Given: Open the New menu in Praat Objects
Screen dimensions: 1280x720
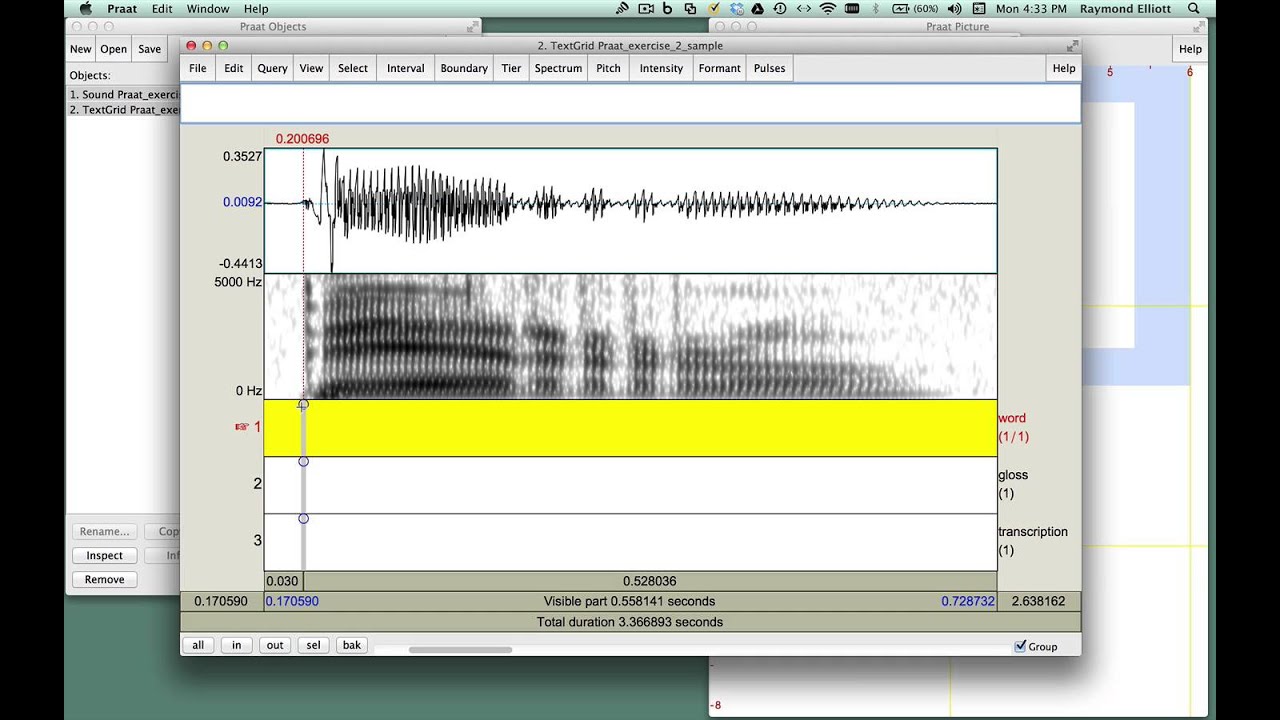Looking at the screenshot, I should click(x=80, y=49).
